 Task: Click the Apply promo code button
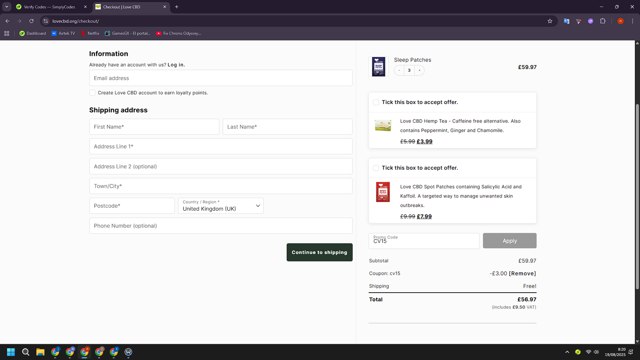[x=509, y=240]
